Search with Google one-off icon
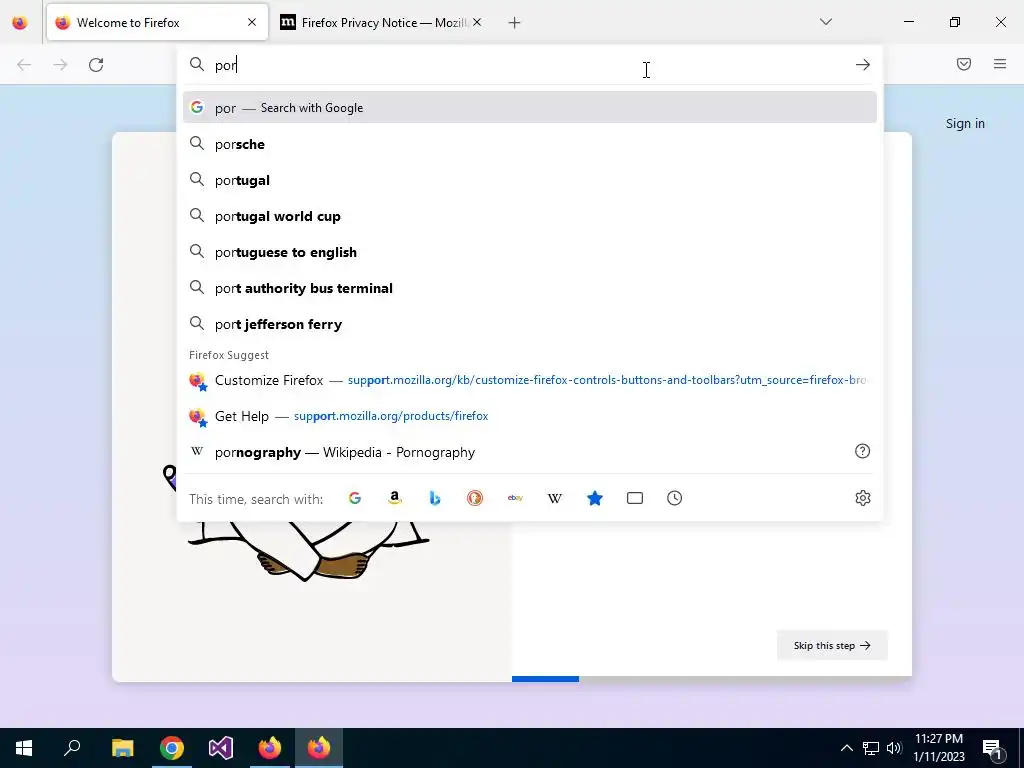The height and width of the screenshot is (768, 1024). click(355, 498)
